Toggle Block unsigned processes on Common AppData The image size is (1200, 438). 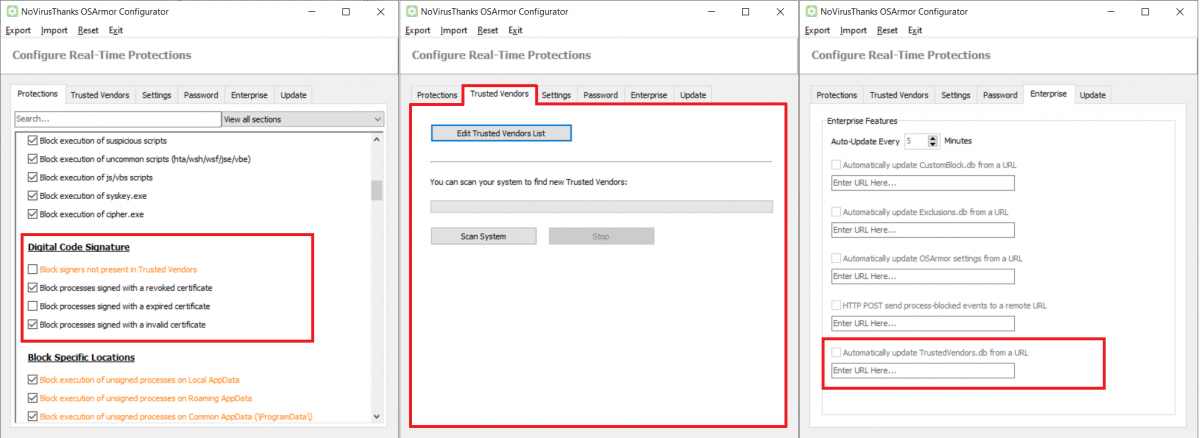pyautogui.click(x=33, y=416)
